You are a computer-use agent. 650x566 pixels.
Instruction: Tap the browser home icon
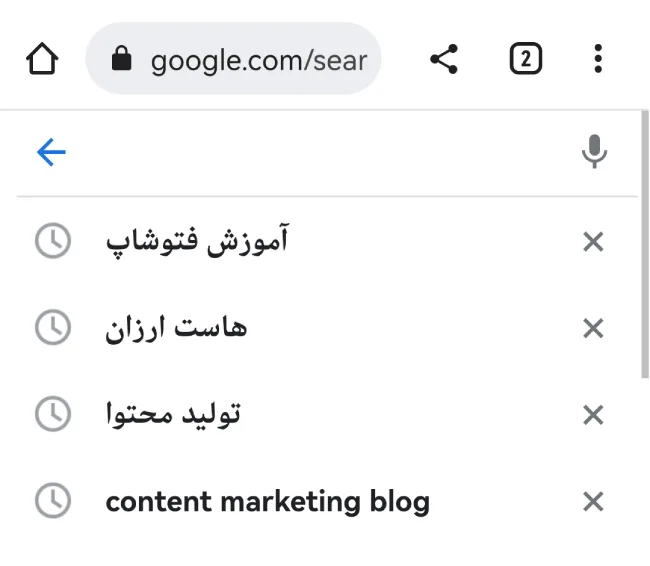click(42, 58)
